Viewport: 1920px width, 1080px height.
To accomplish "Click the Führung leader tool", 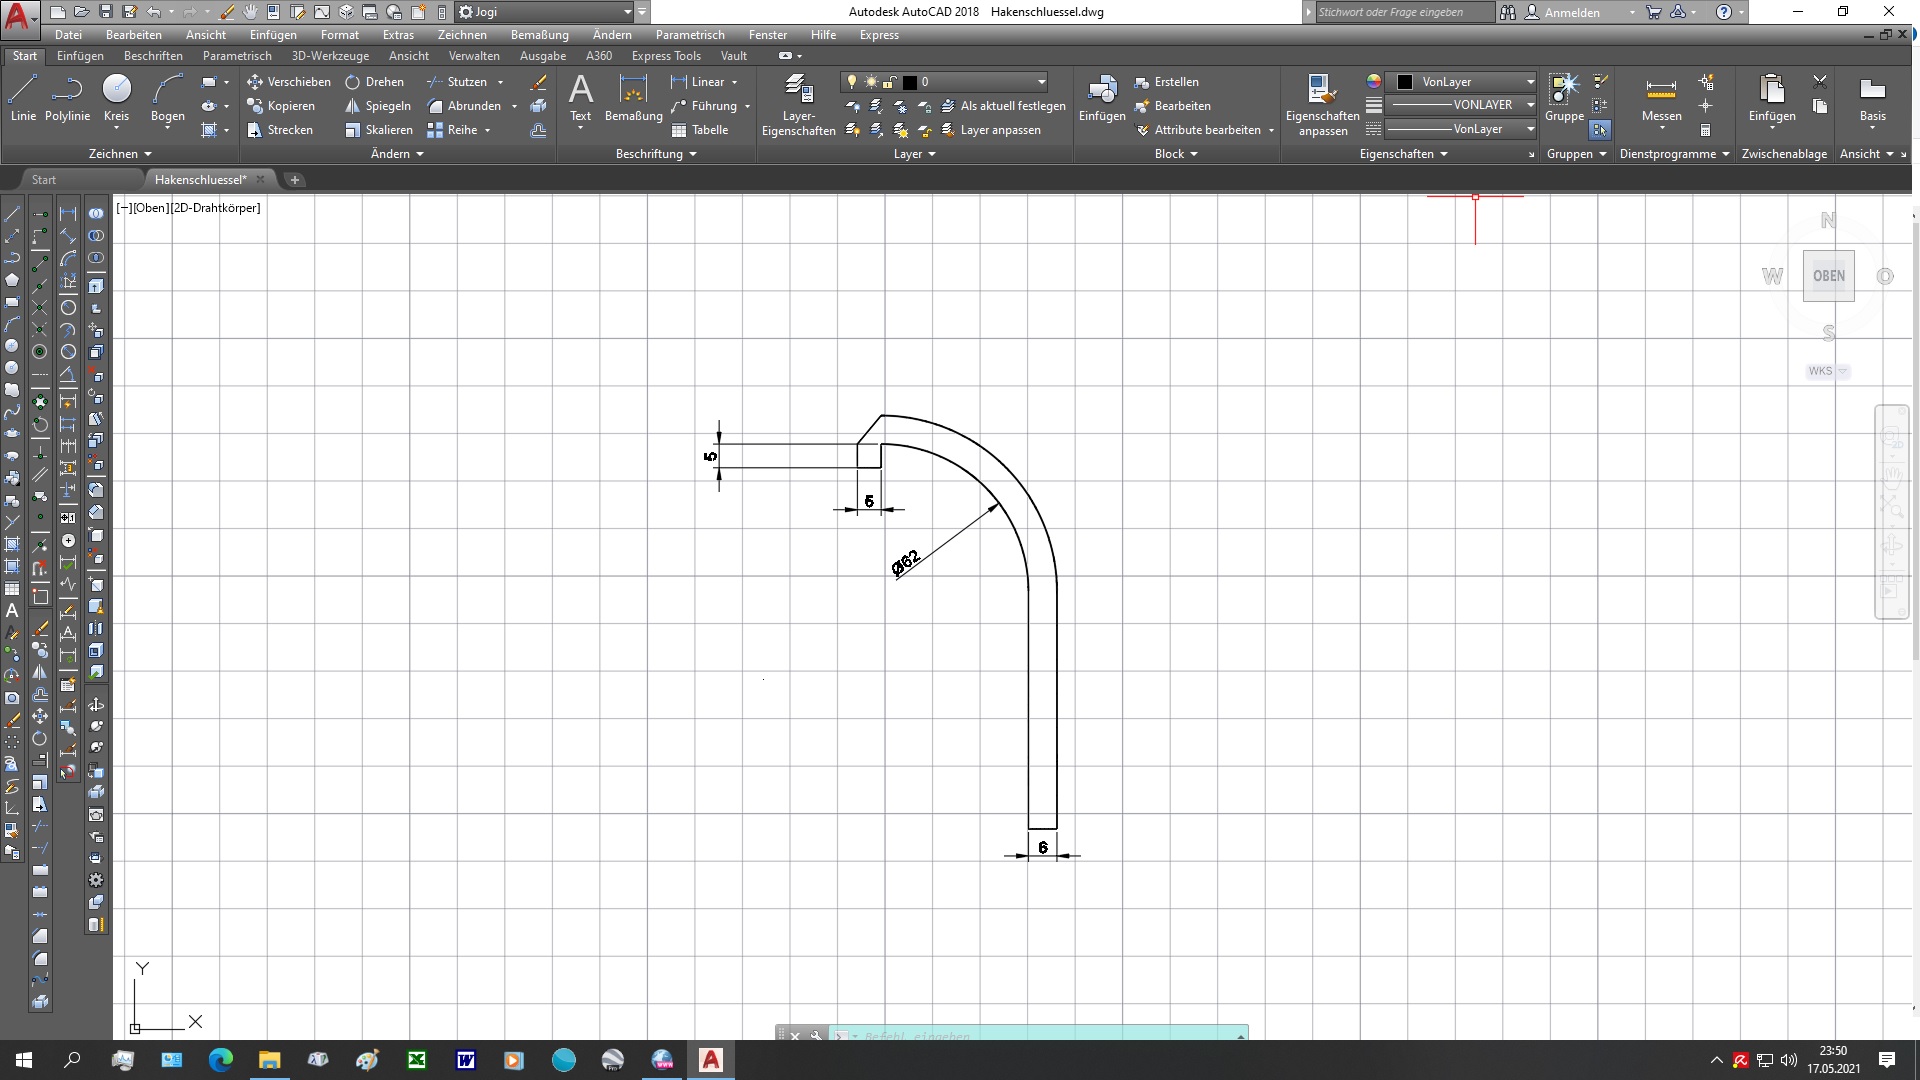I will pos(704,106).
